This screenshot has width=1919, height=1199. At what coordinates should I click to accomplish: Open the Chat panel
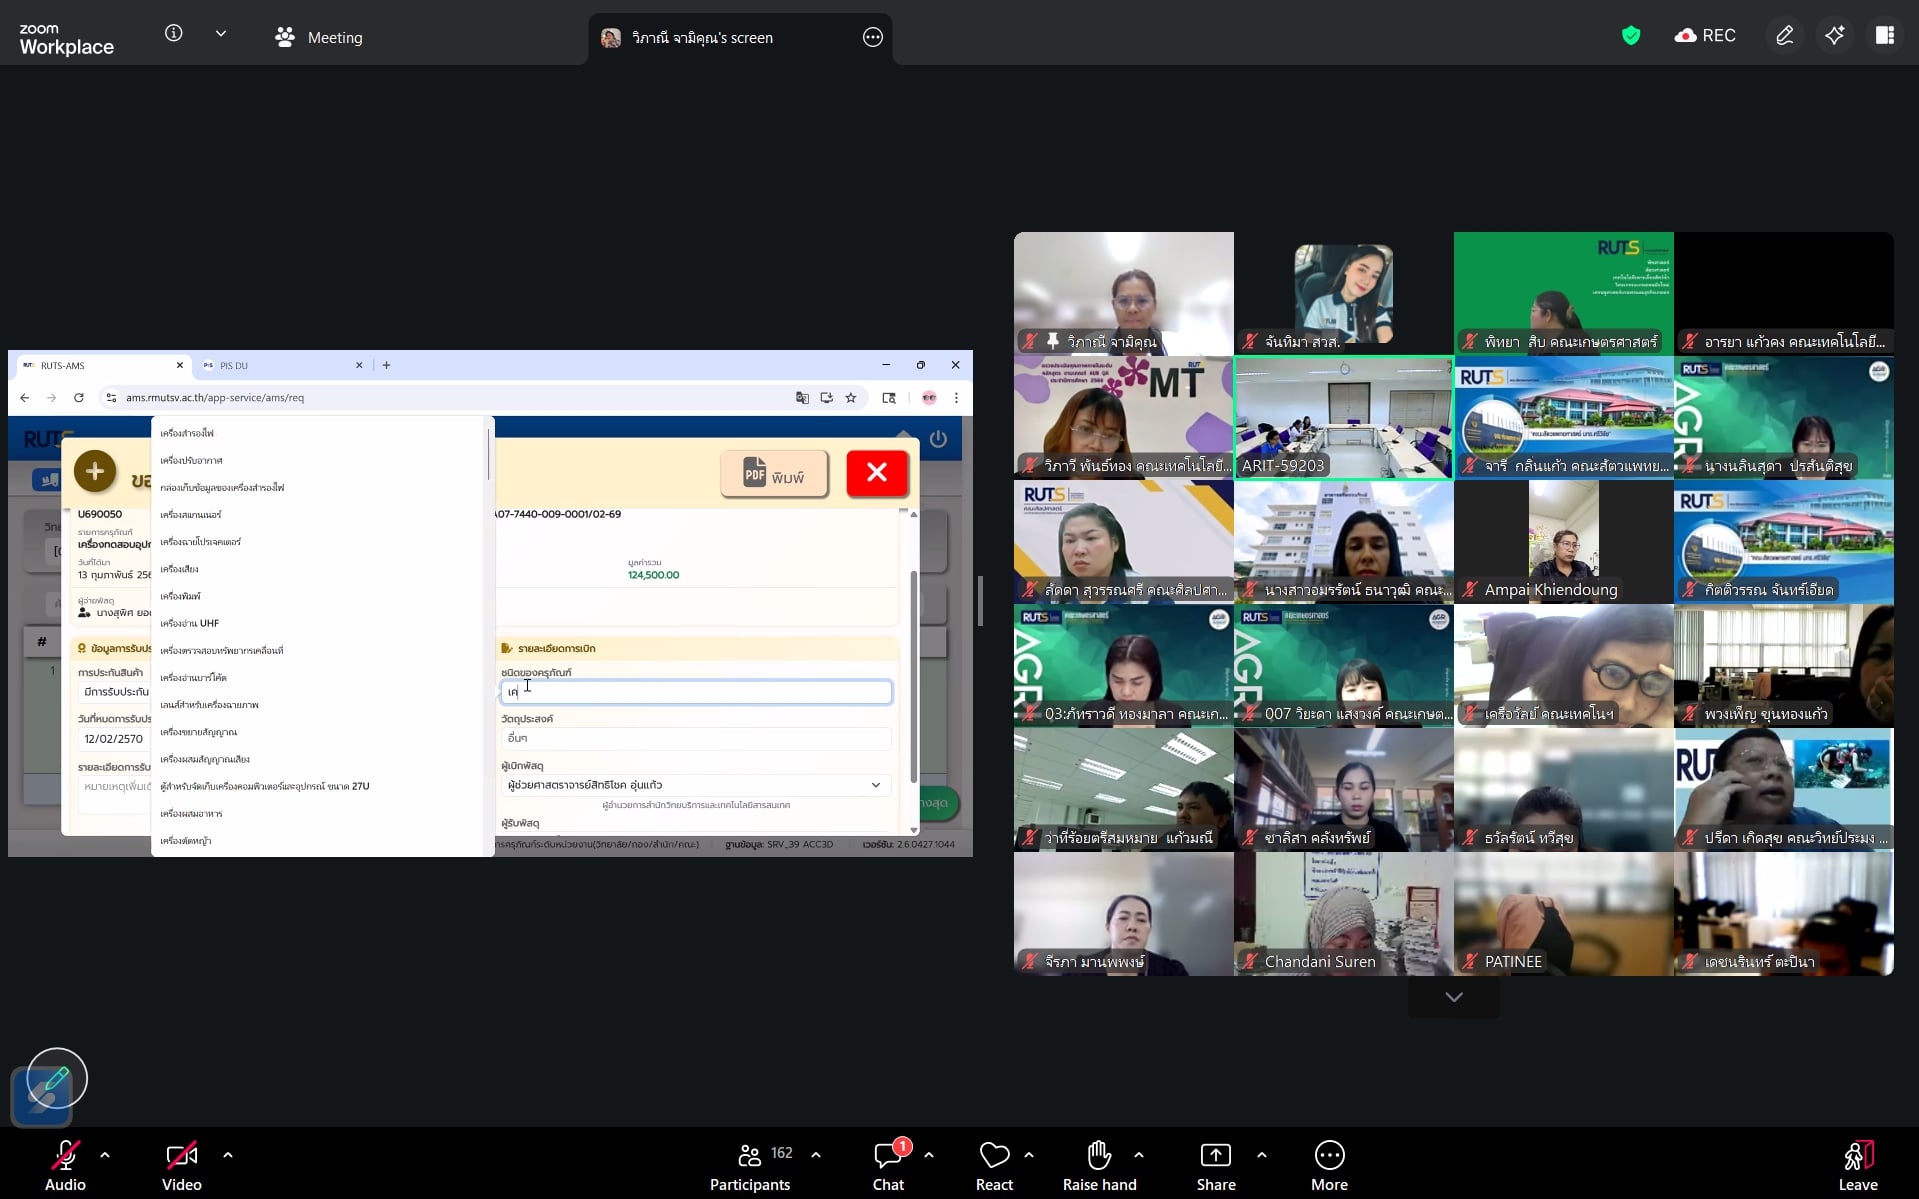tap(888, 1156)
